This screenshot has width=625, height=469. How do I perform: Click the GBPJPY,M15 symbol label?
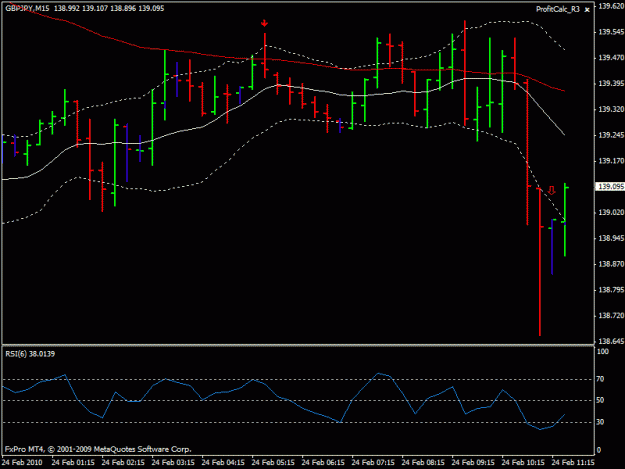[28, 8]
